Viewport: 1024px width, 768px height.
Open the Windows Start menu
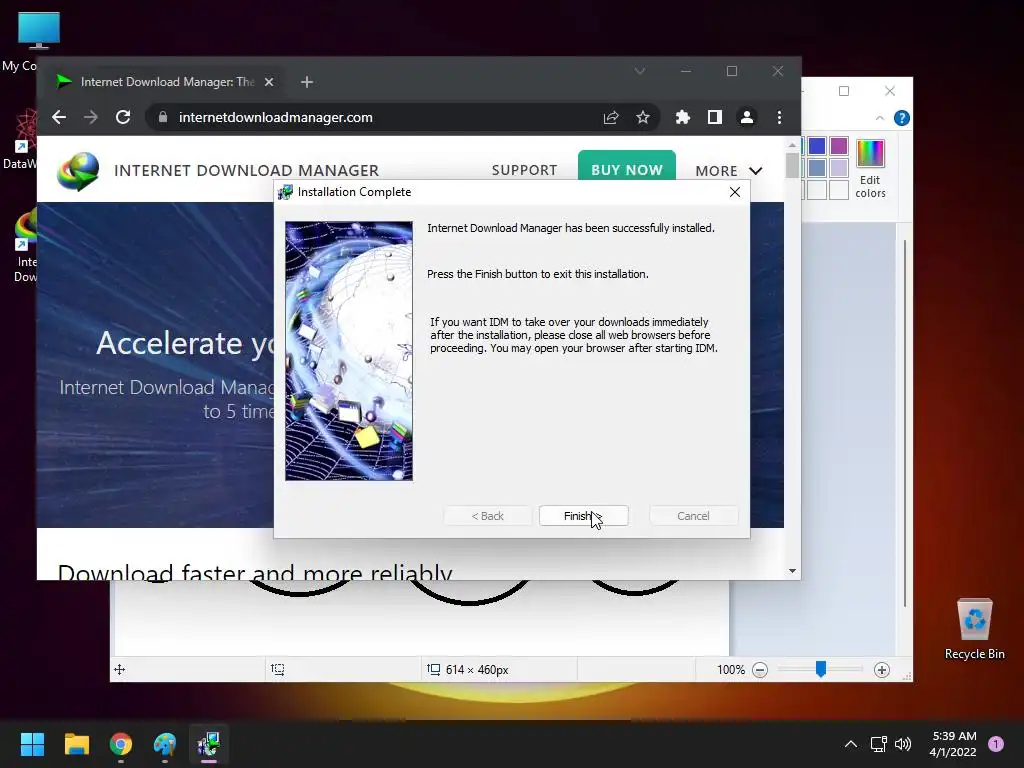point(32,744)
